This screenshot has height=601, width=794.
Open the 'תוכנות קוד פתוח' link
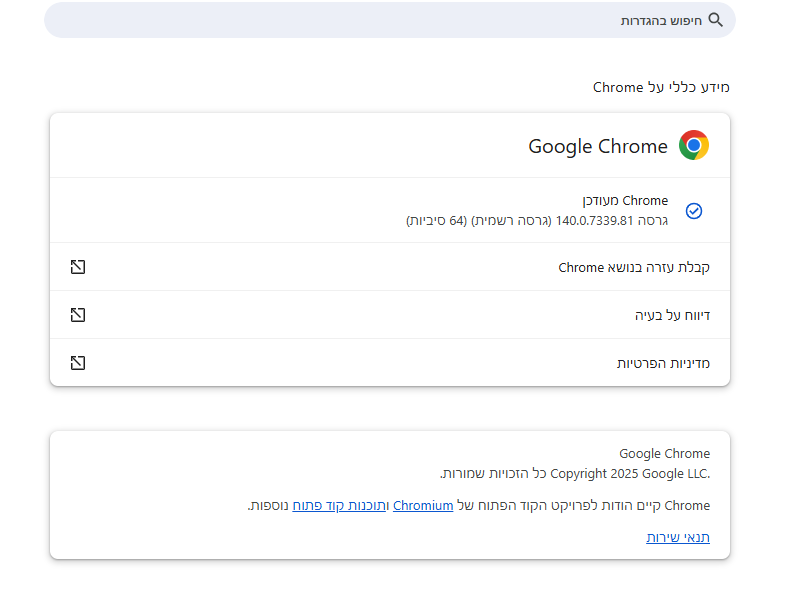tap(339, 506)
